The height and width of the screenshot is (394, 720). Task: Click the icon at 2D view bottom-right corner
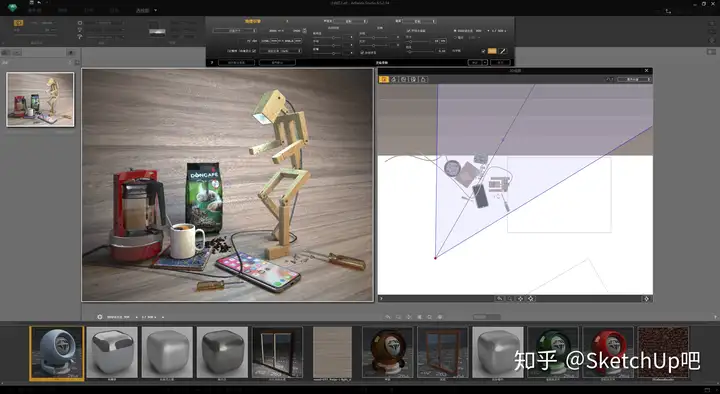click(x=647, y=298)
